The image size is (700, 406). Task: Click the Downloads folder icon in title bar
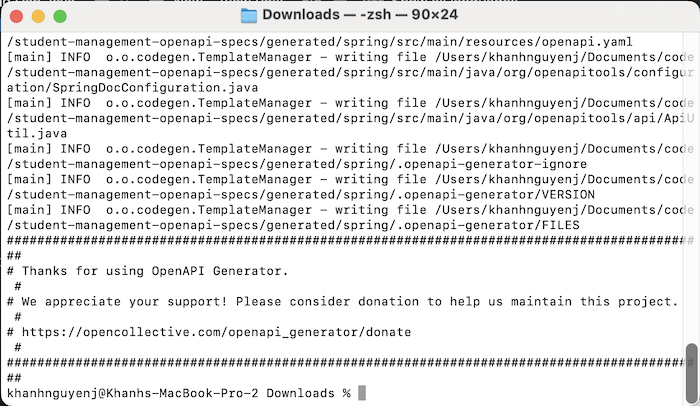pos(249,15)
